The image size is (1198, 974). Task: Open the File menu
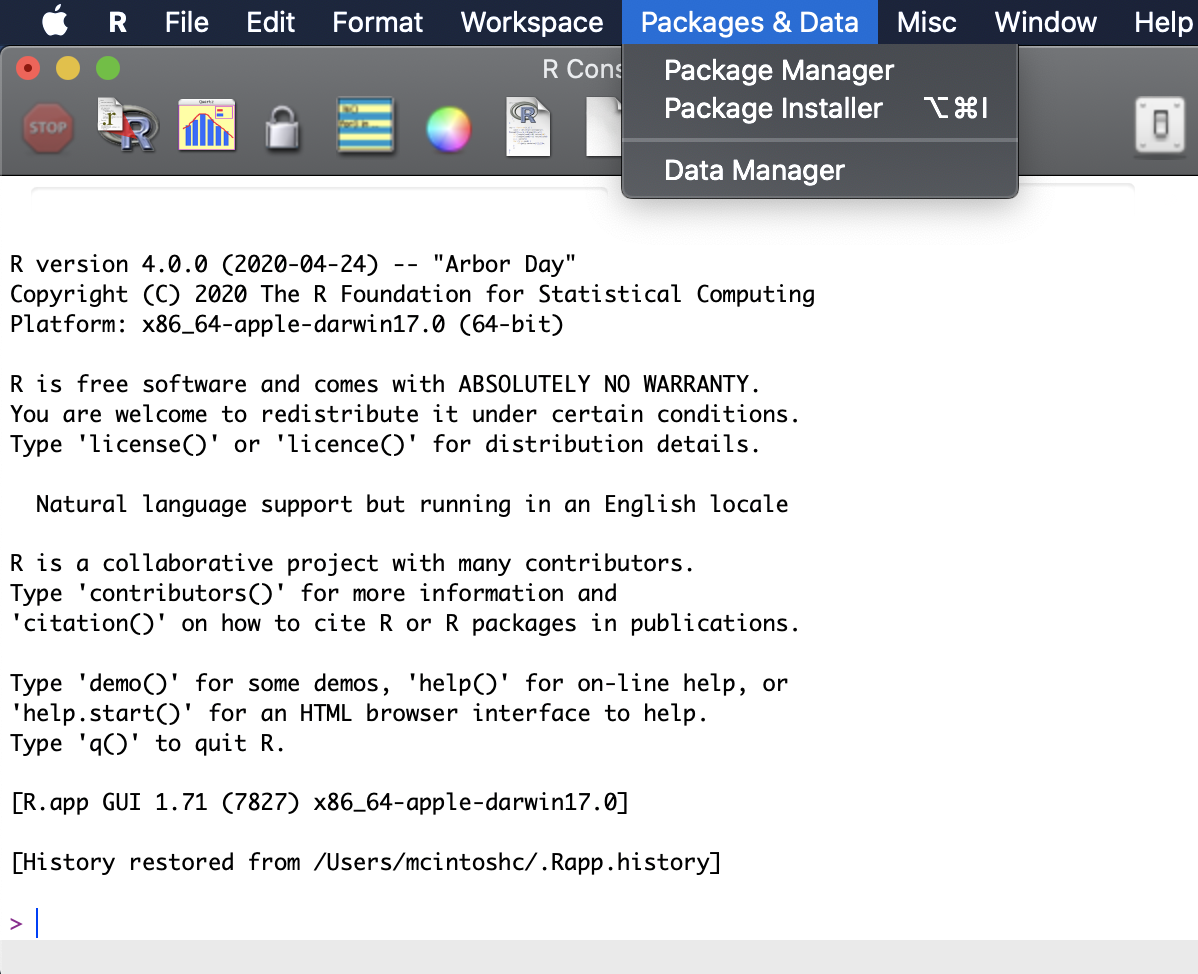186,22
